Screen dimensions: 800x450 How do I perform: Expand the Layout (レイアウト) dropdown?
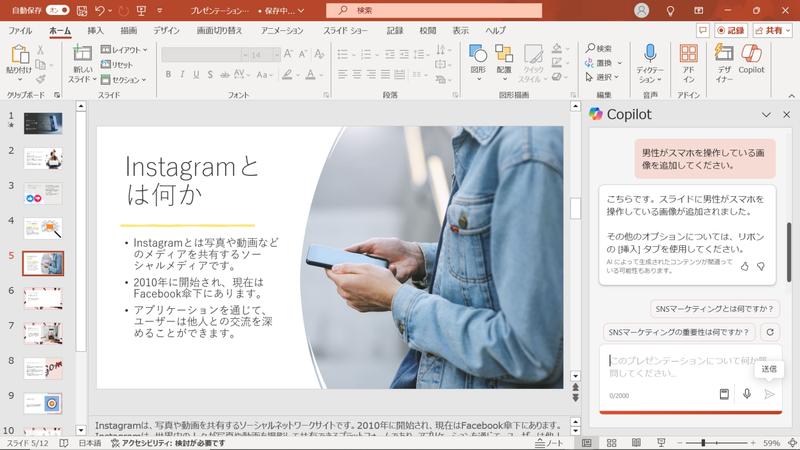tap(124, 49)
